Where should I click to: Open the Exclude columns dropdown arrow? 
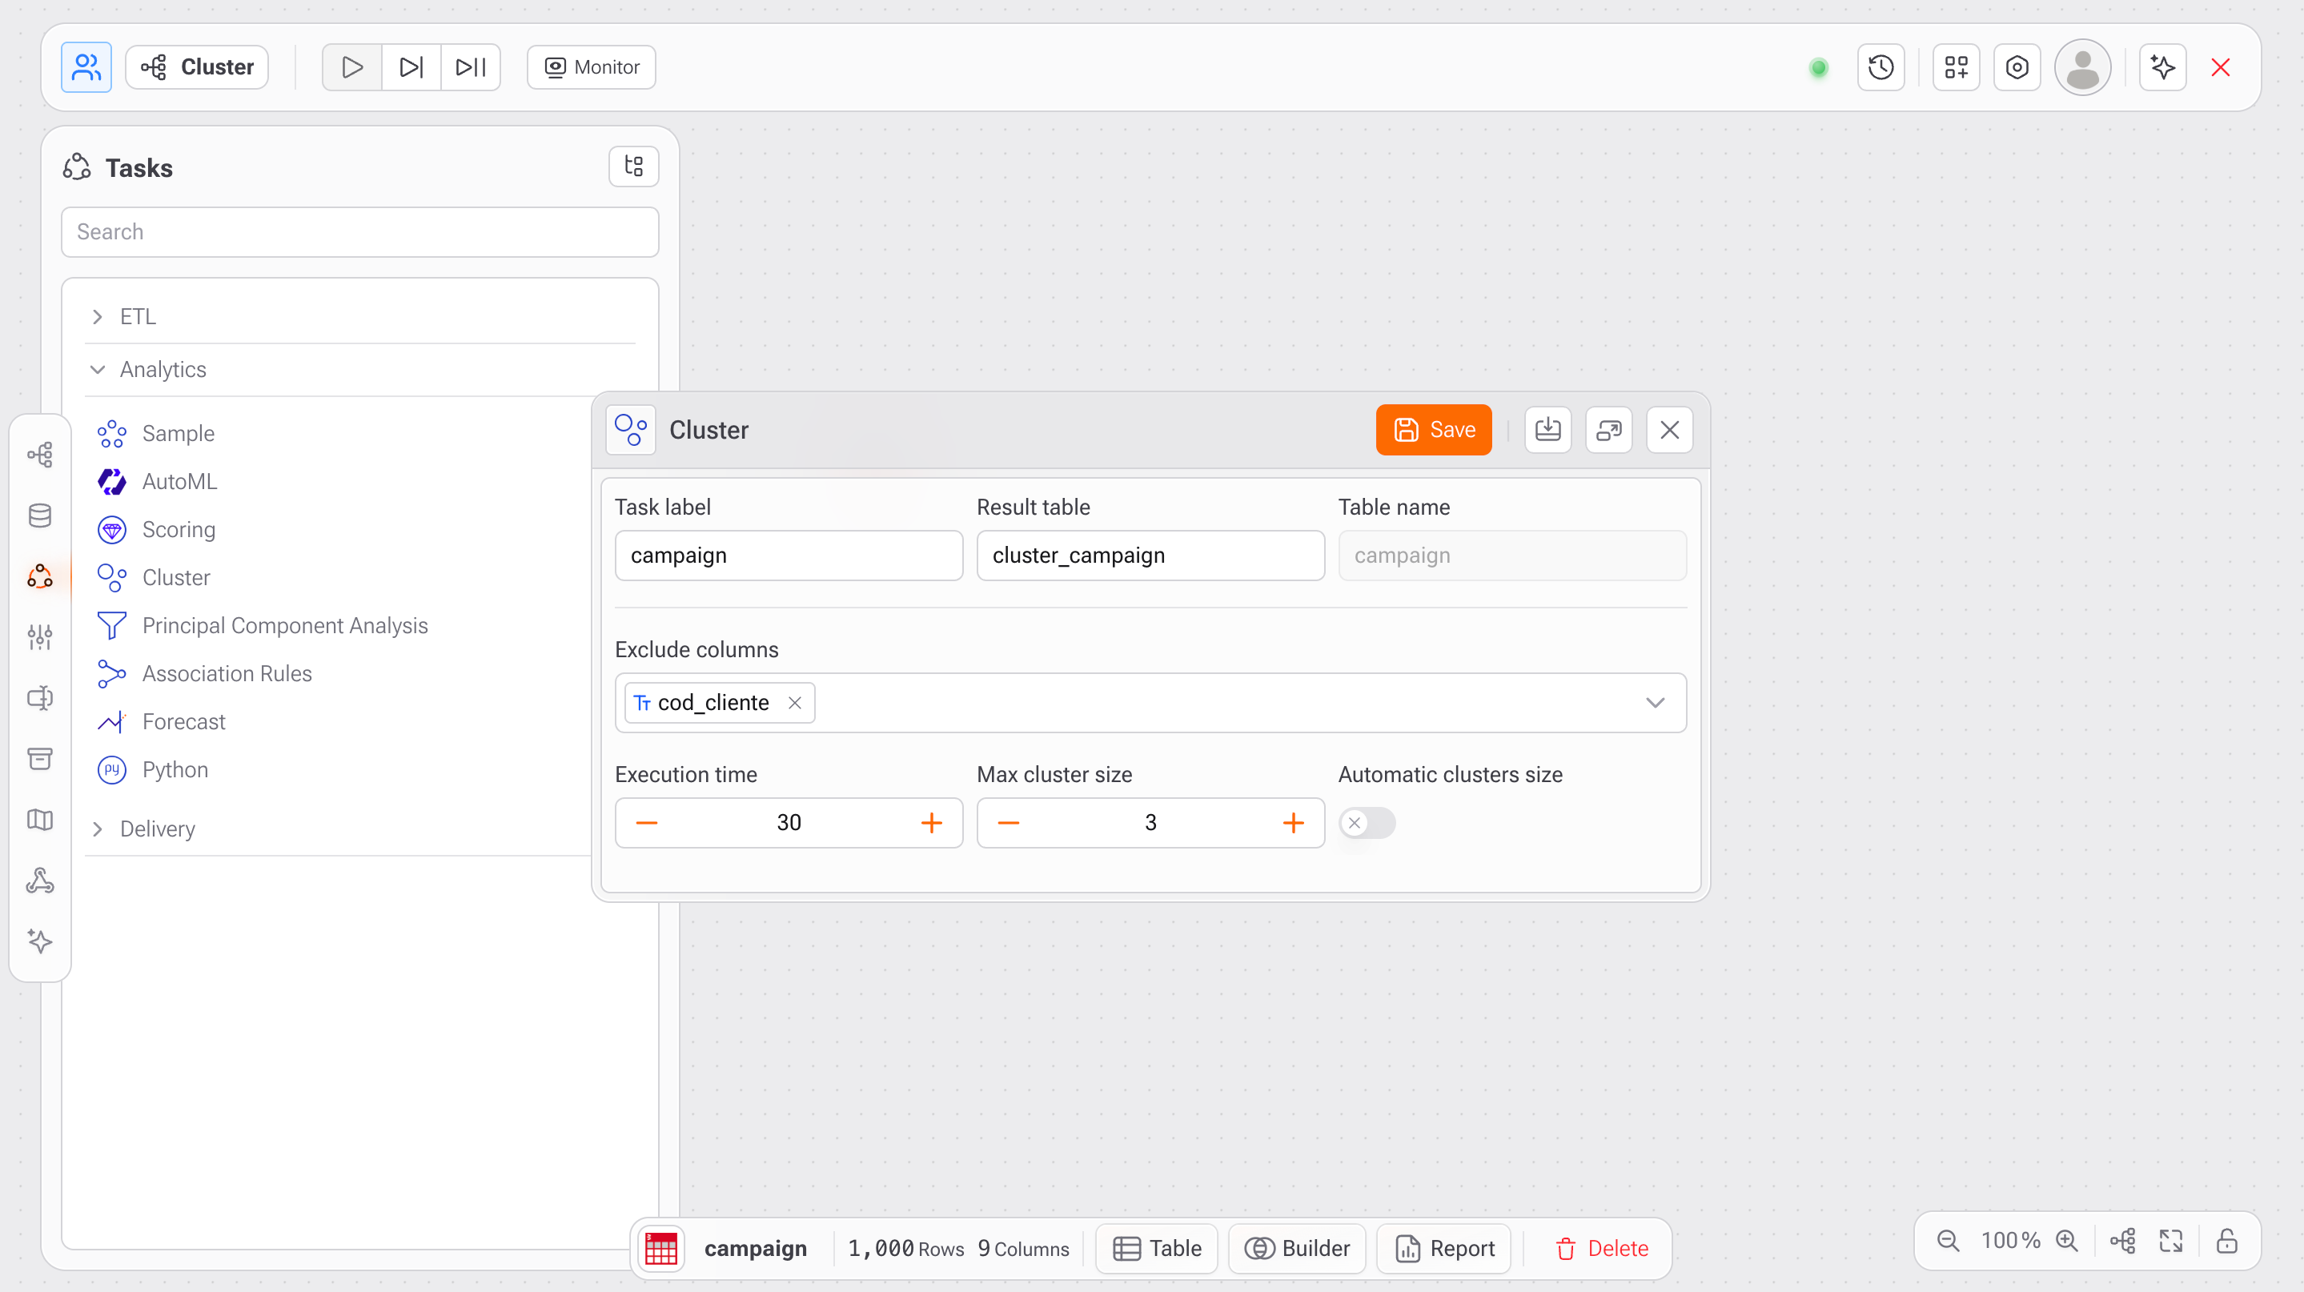point(1655,703)
